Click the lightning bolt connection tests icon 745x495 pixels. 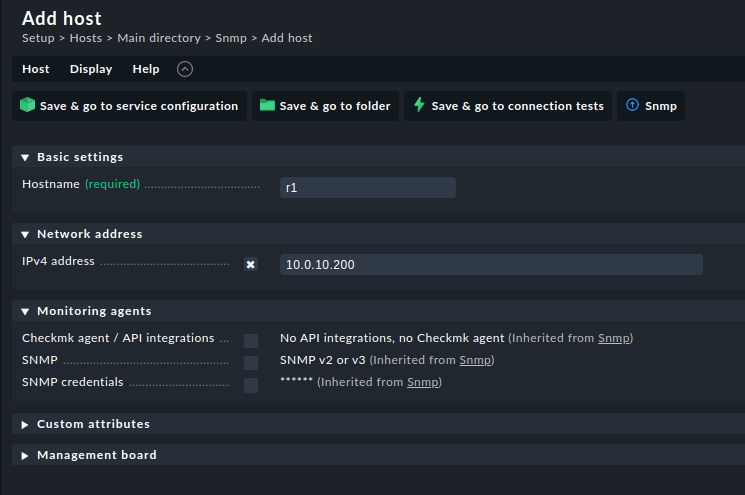pyautogui.click(x=419, y=105)
